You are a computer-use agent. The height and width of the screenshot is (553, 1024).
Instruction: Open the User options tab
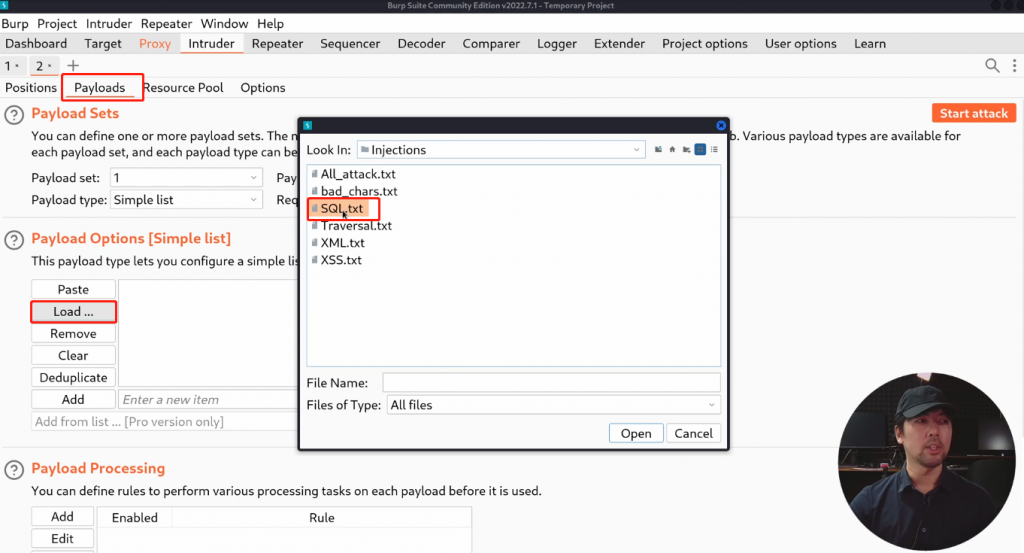click(801, 44)
